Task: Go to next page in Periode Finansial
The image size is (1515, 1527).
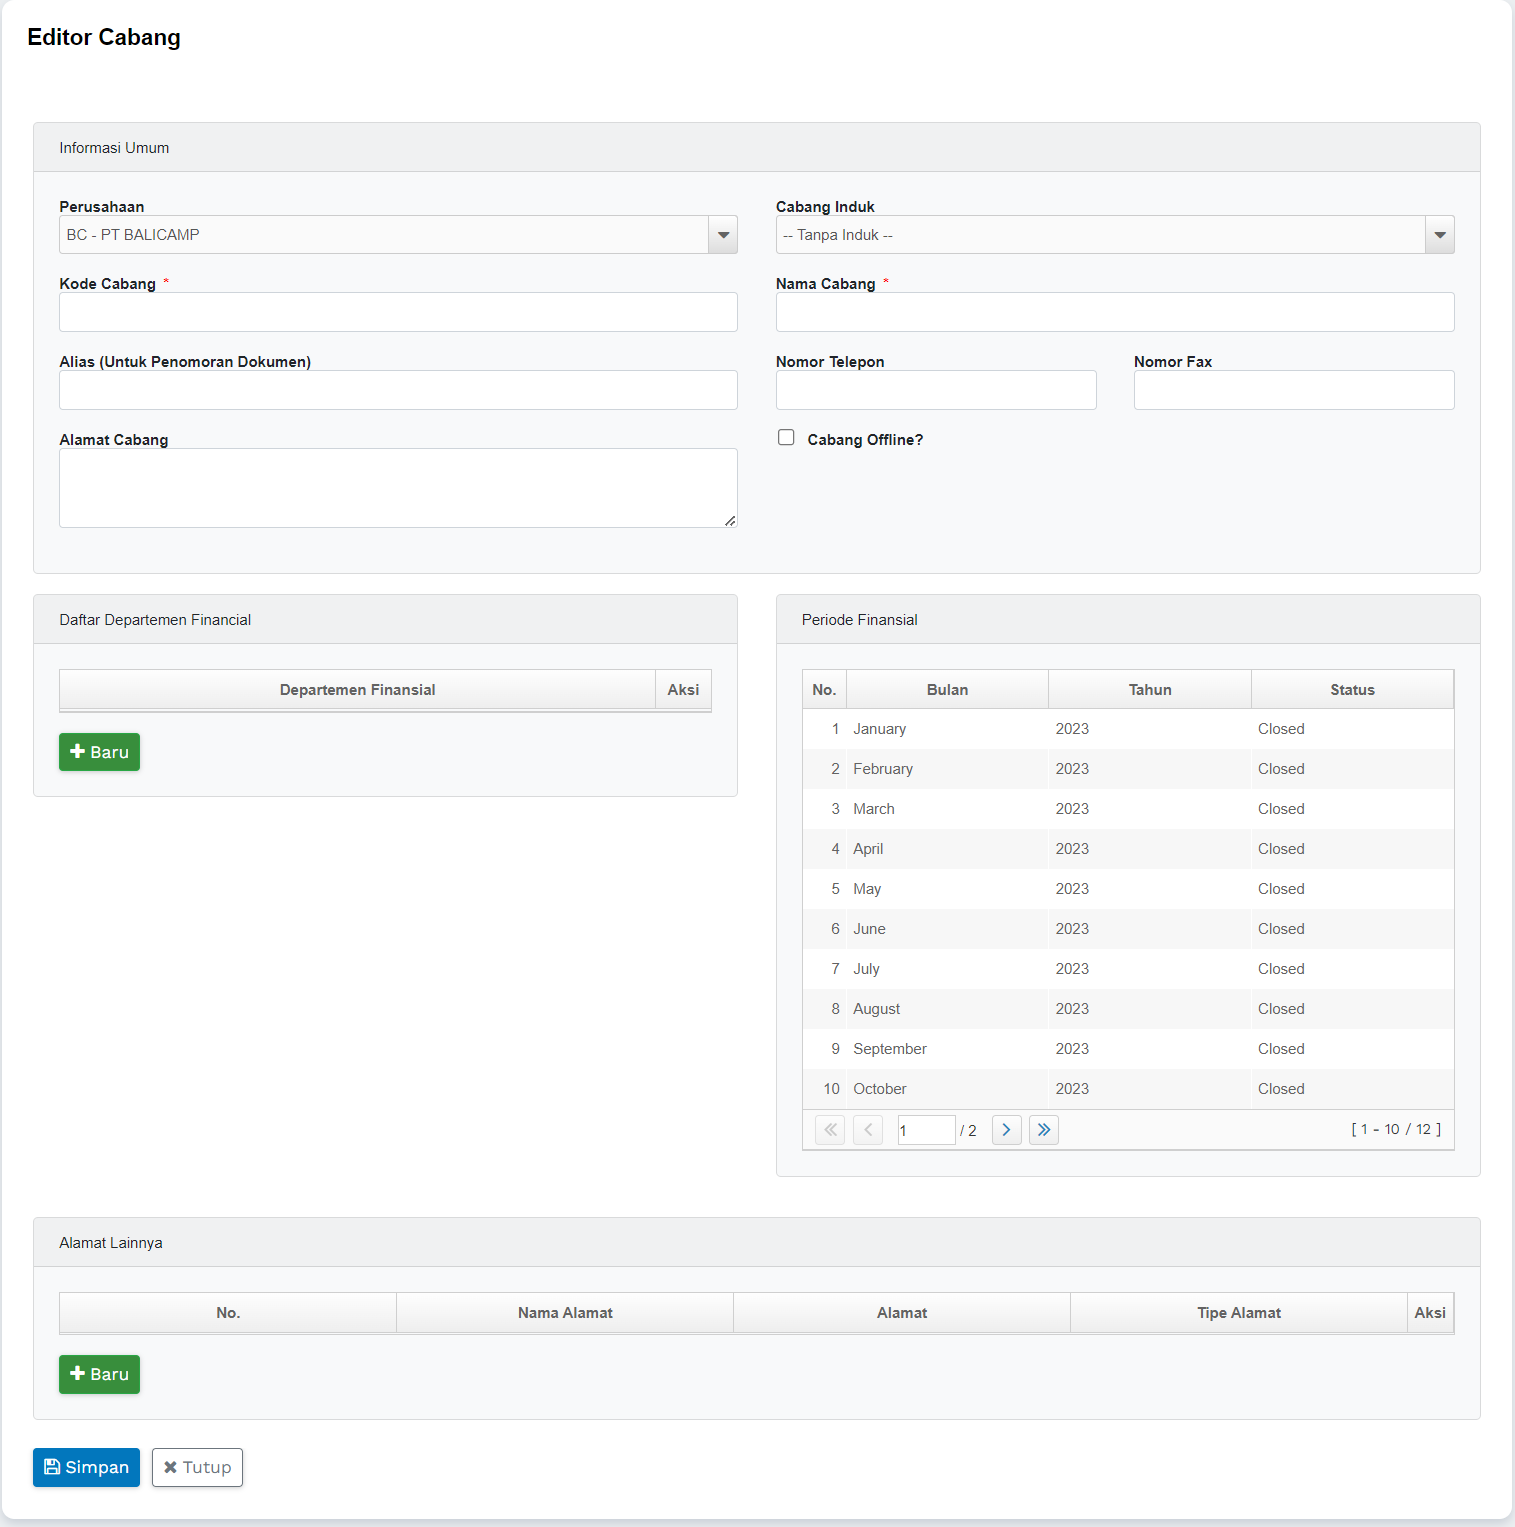Action: tap(1006, 1130)
